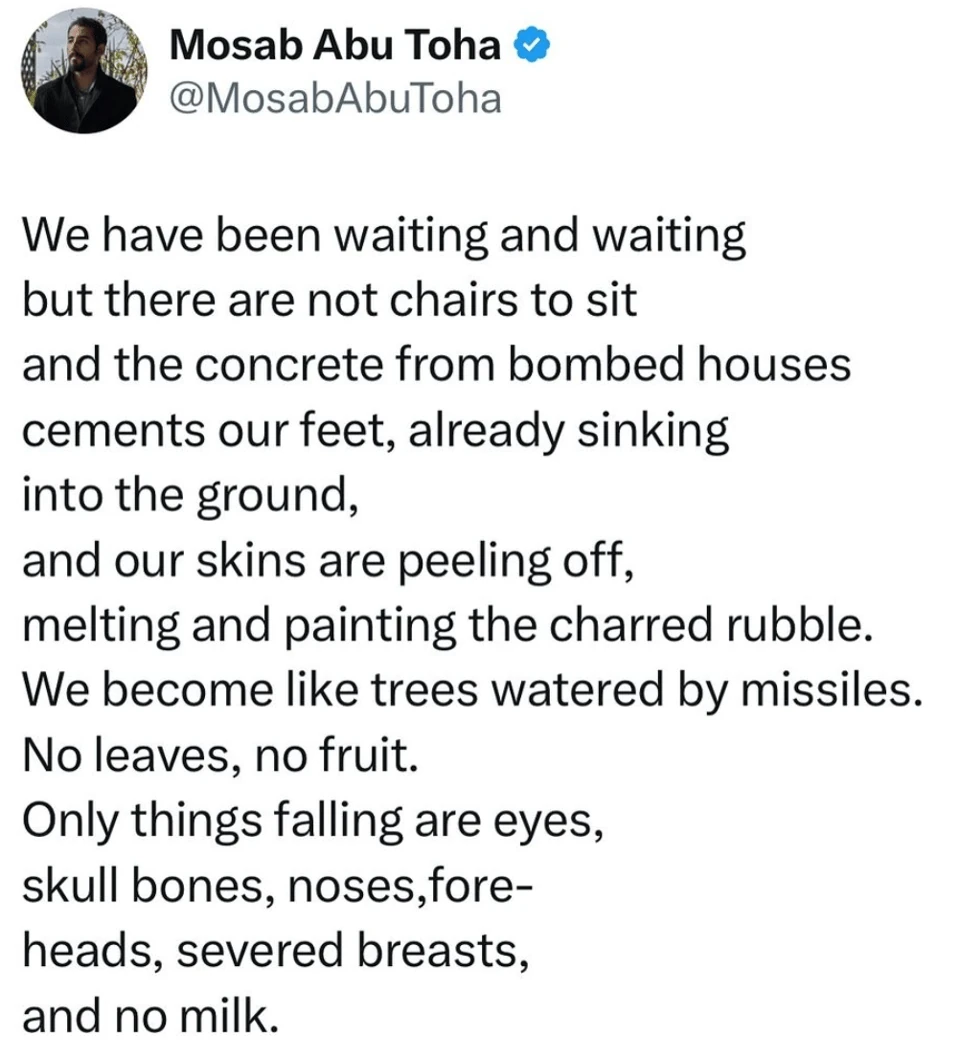The image size is (960, 1059).
Task: Click the line "We have been waiting and waiting"
Action: (384, 238)
